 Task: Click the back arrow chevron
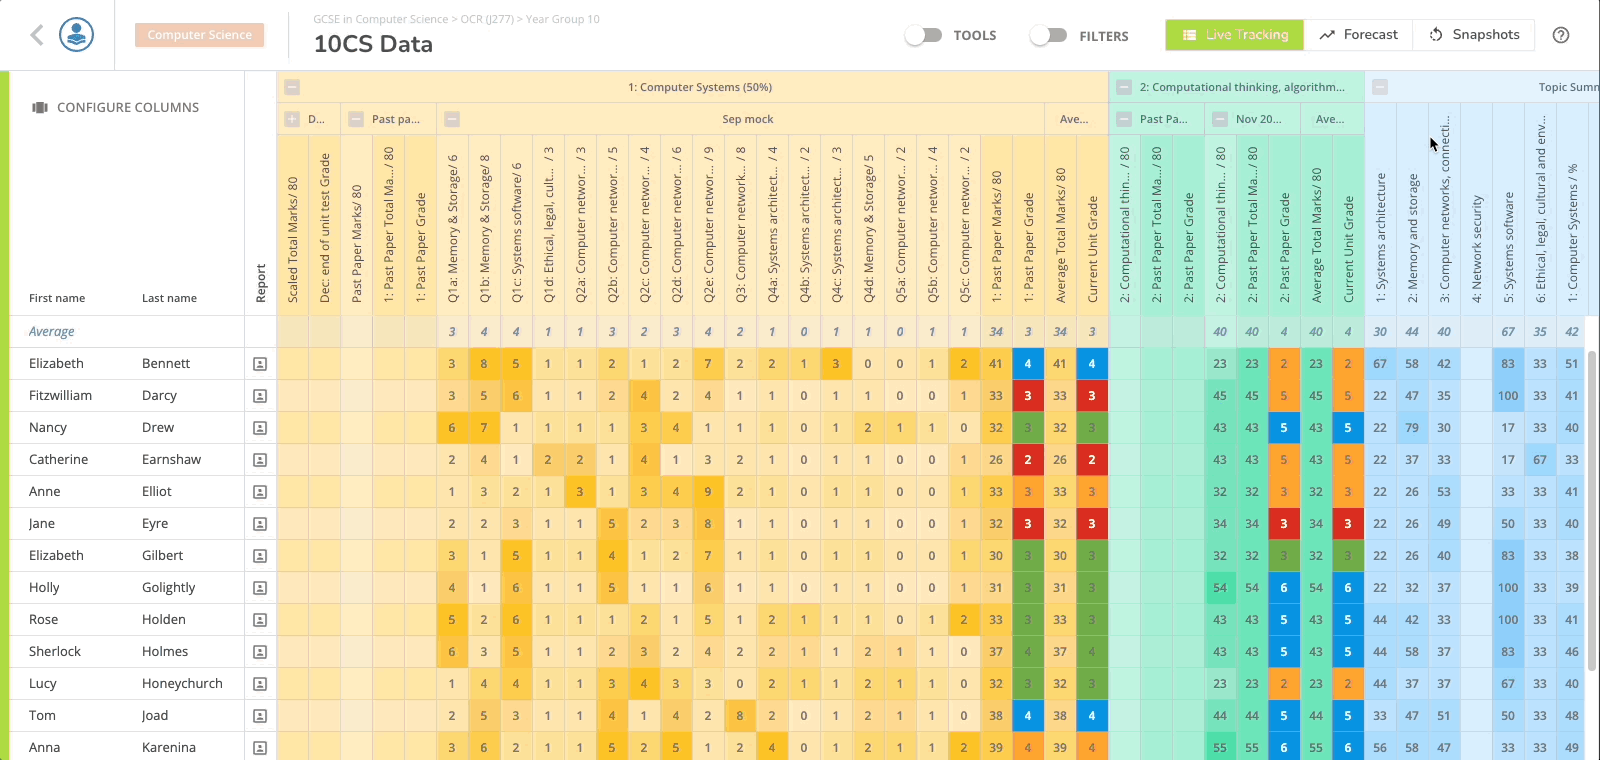tap(37, 35)
